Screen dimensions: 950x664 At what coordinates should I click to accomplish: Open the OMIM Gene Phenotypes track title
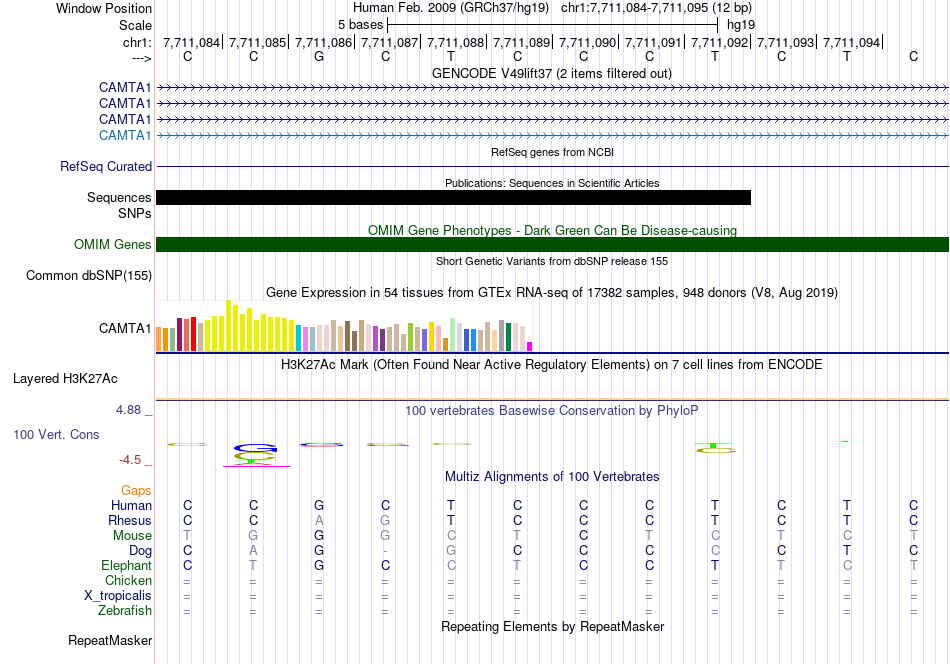(x=552, y=230)
